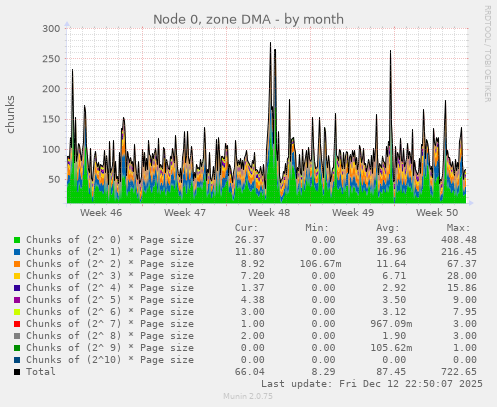Click legend label 'Chunks of (2^10) * Page size'

click(x=110, y=360)
